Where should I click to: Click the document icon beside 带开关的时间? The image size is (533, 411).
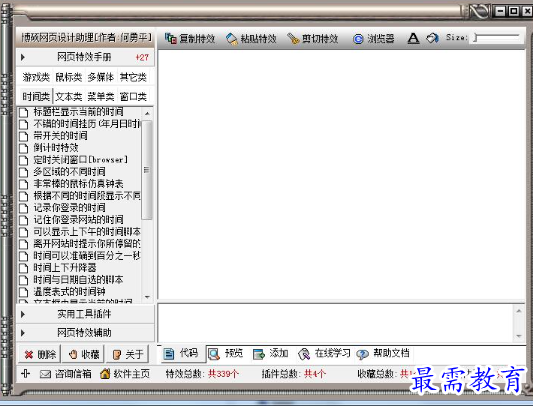(x=23, y=136)
